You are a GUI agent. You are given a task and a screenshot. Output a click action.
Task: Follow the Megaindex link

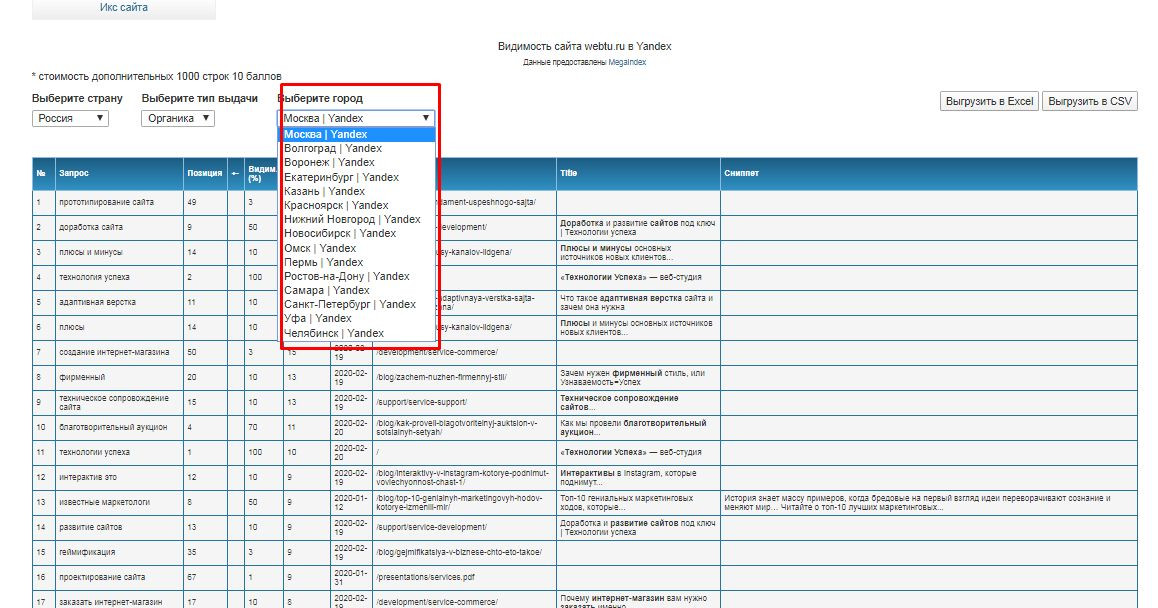click(x=627, y=63)
